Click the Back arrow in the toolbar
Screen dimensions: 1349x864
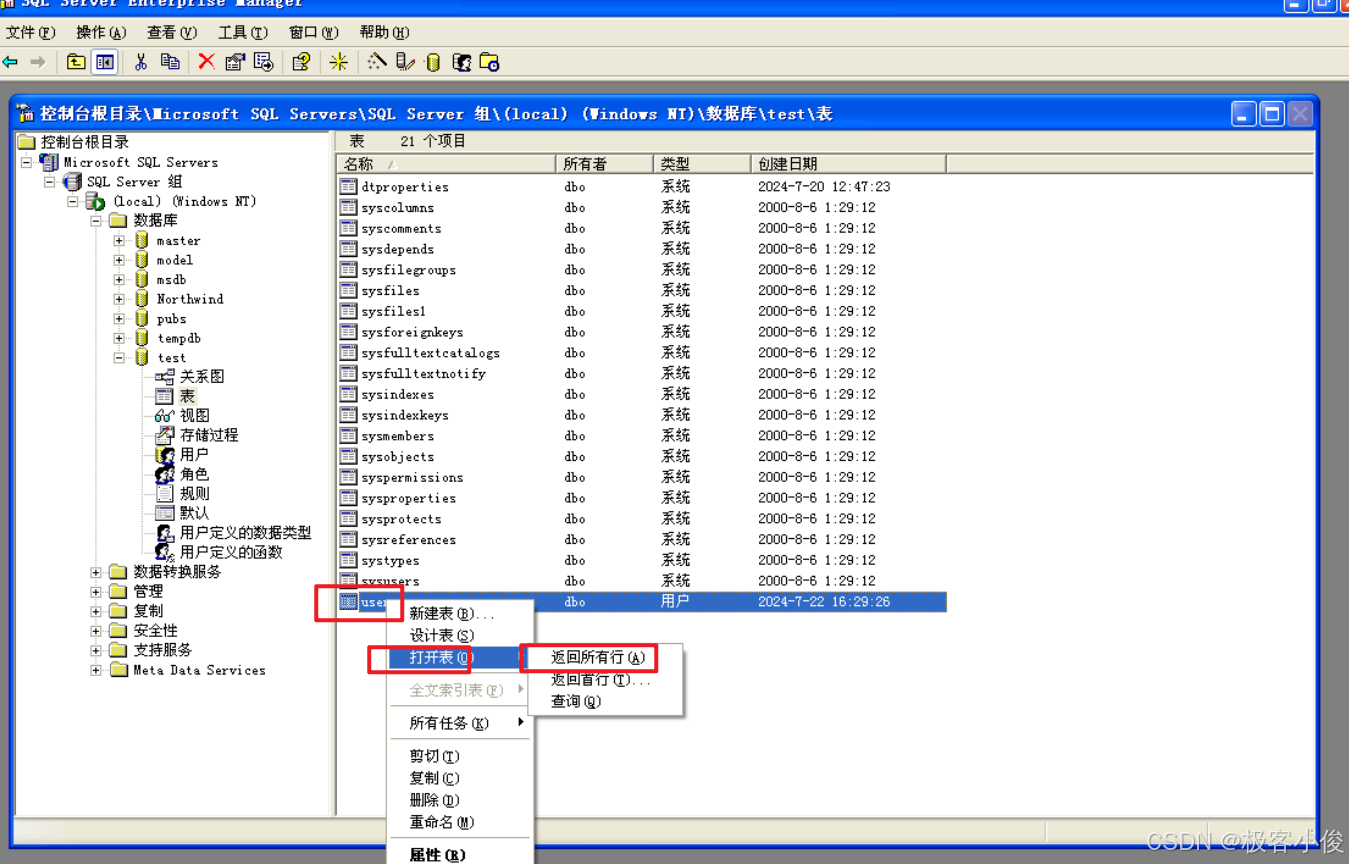coord(10,62)
